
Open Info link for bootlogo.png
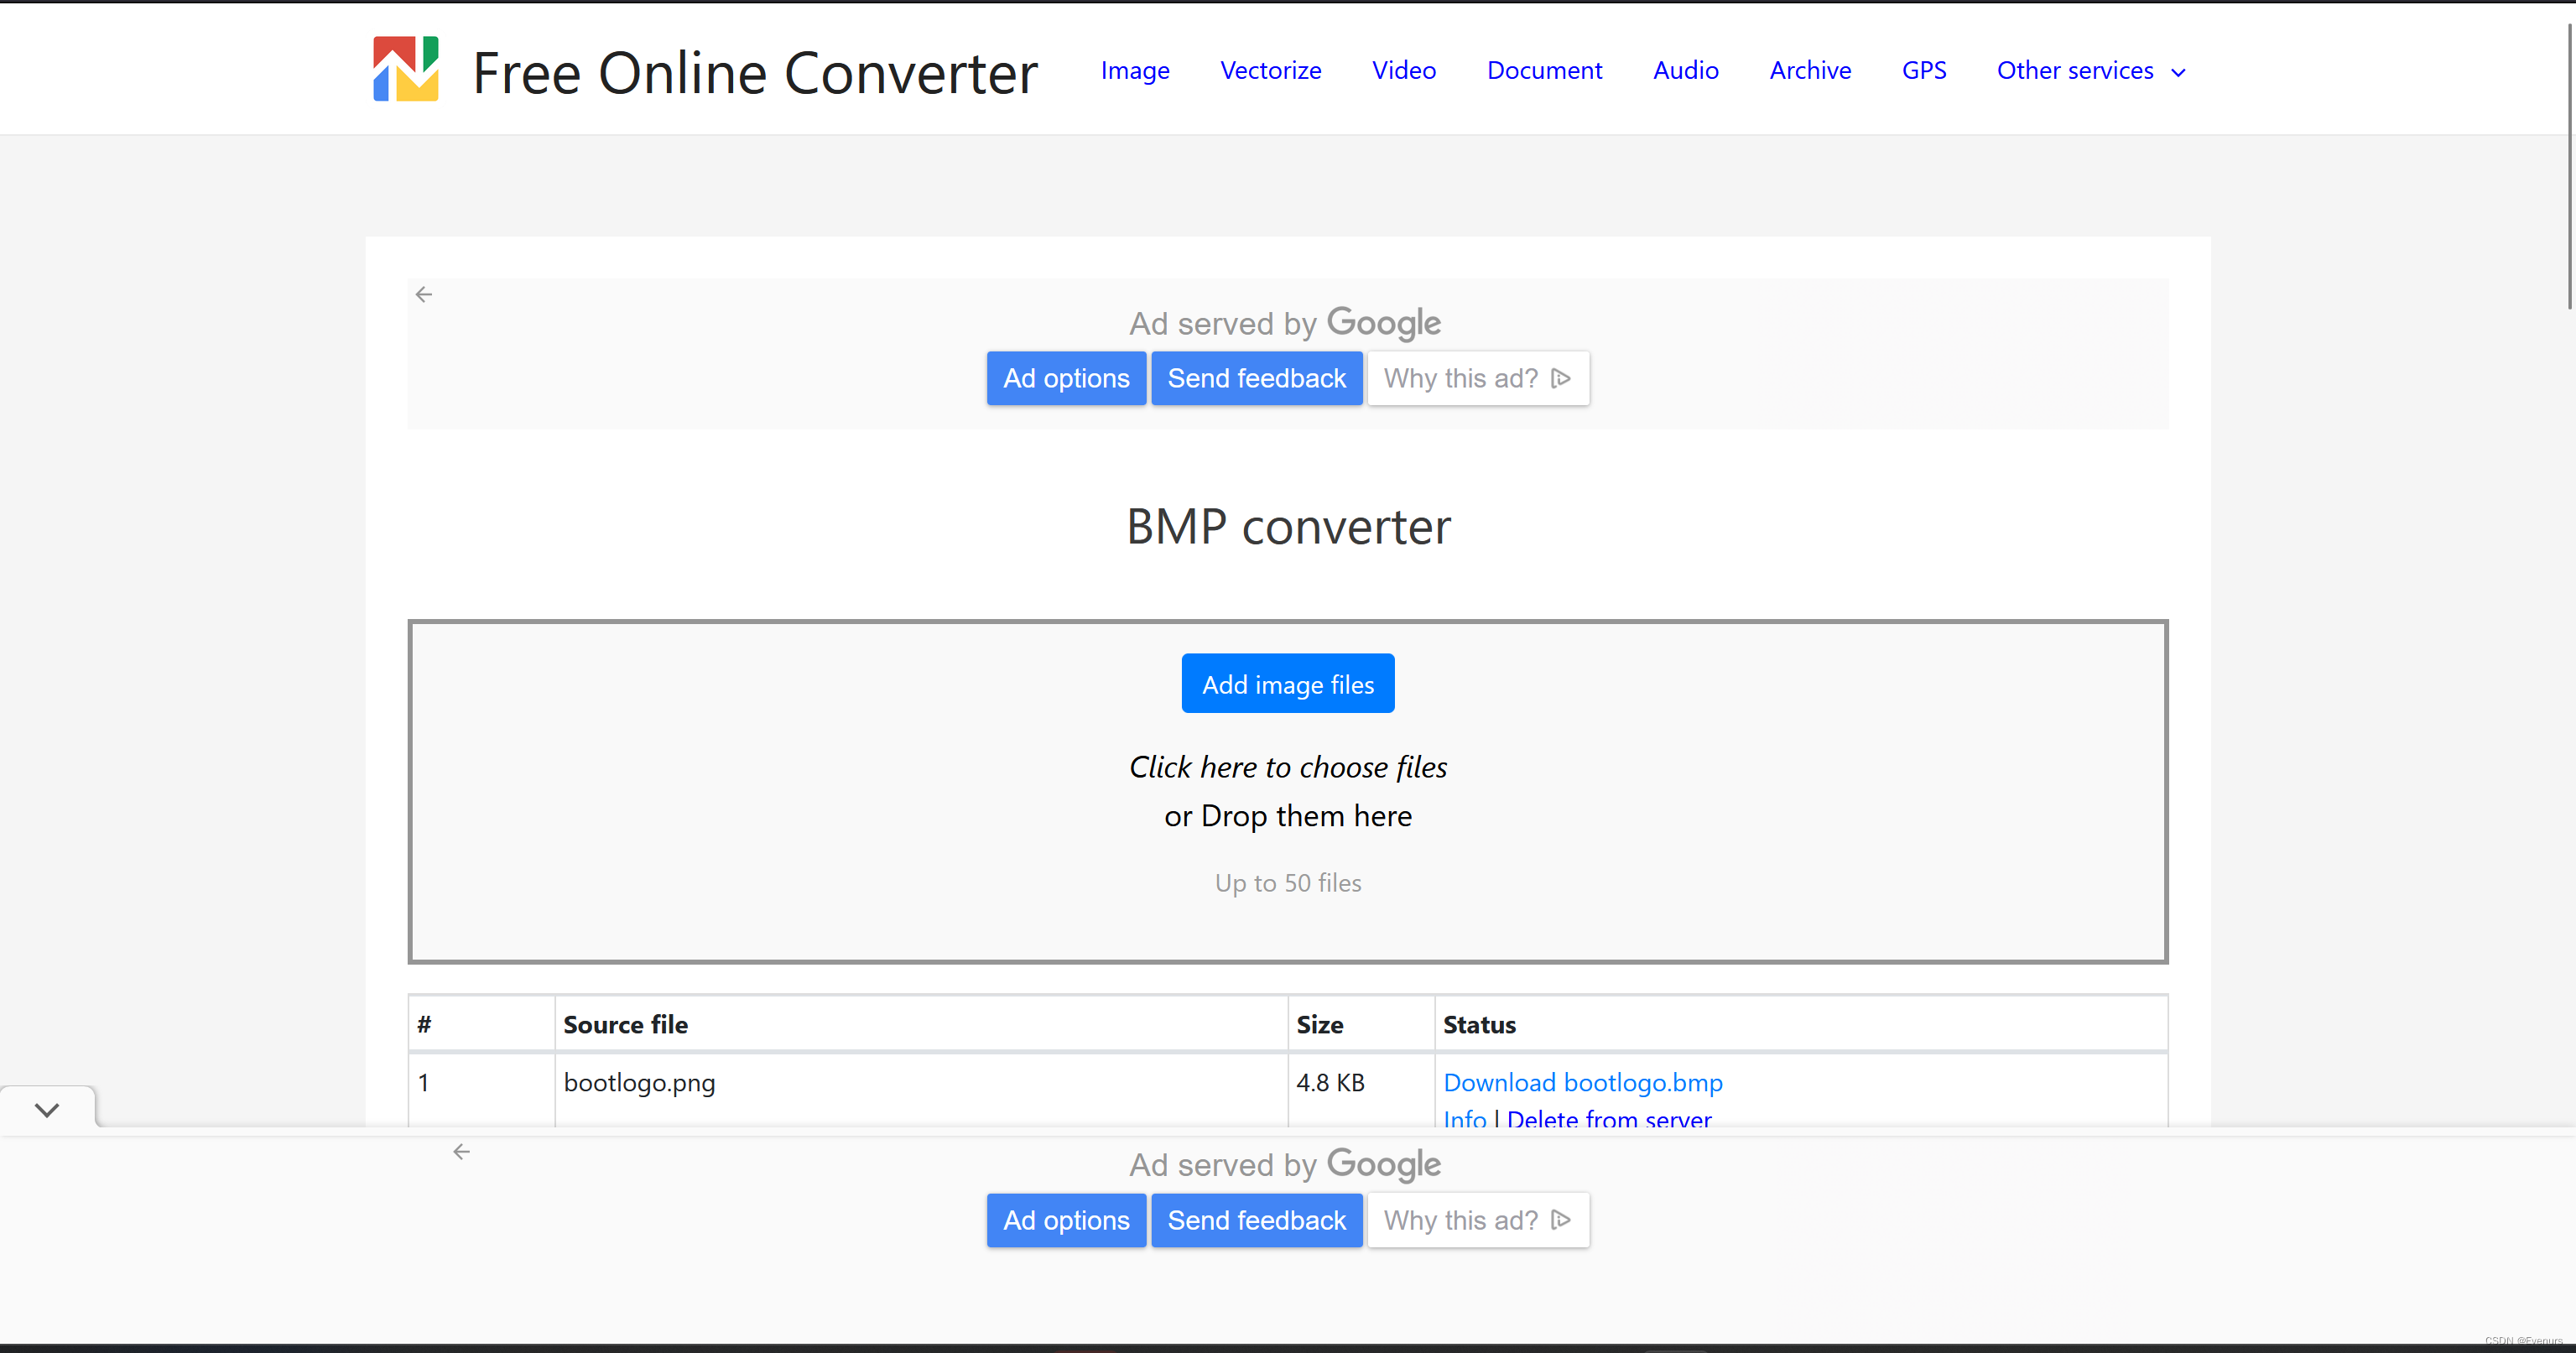(1464, 1119)
